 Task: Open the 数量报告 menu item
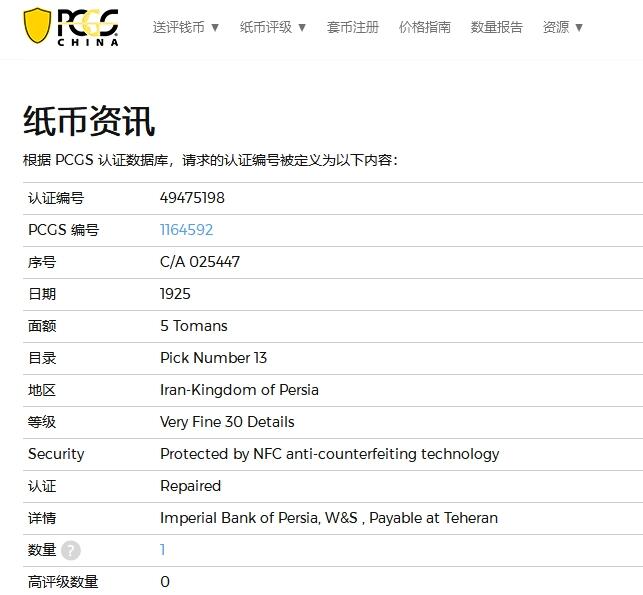497,27
